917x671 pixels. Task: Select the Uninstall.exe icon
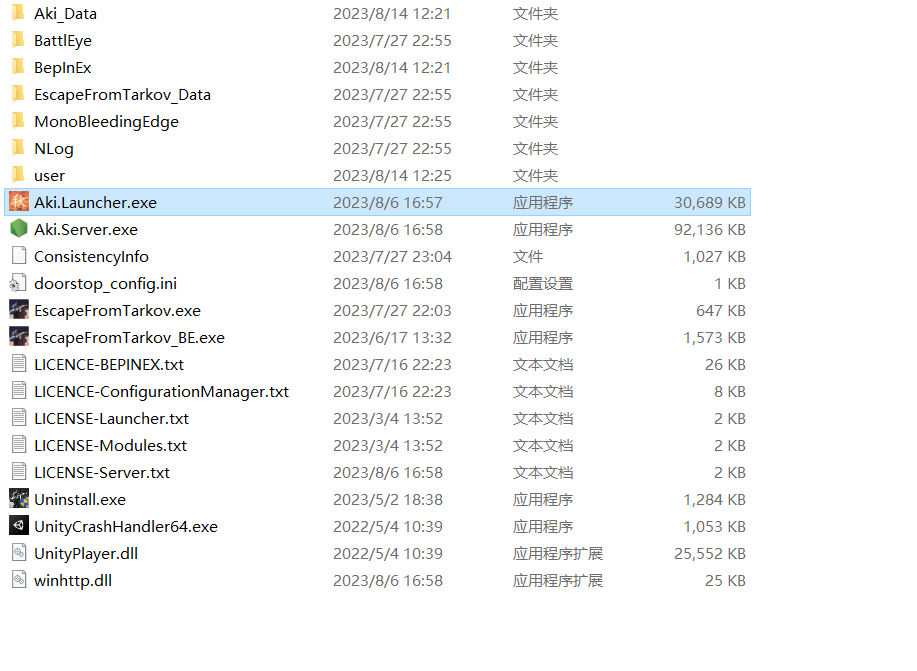[18, 499]
